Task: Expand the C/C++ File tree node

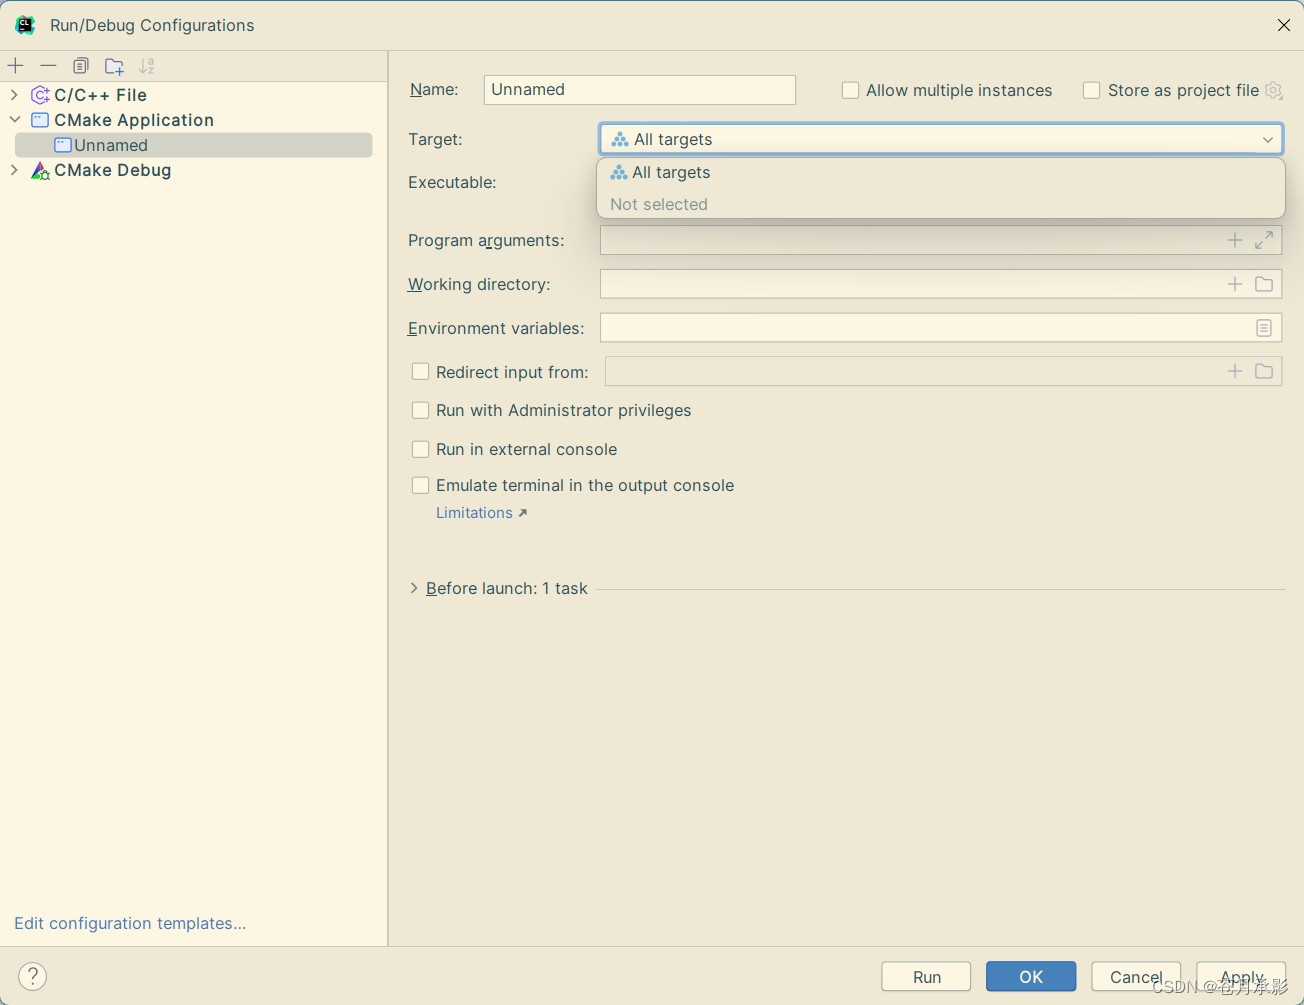Action: (x=14, y=95)
